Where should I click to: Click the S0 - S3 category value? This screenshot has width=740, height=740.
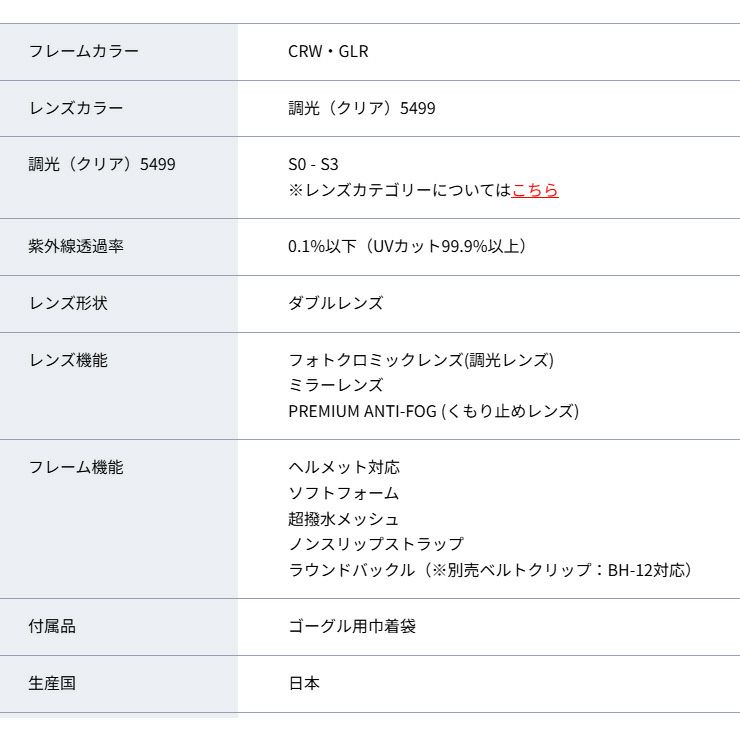point(313,164)
